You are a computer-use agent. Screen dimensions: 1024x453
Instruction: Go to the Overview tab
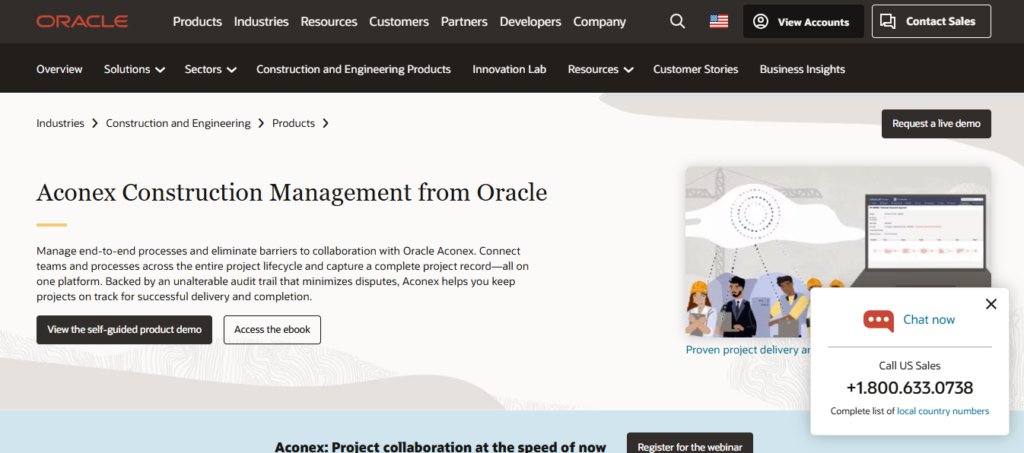pos(59,69)
